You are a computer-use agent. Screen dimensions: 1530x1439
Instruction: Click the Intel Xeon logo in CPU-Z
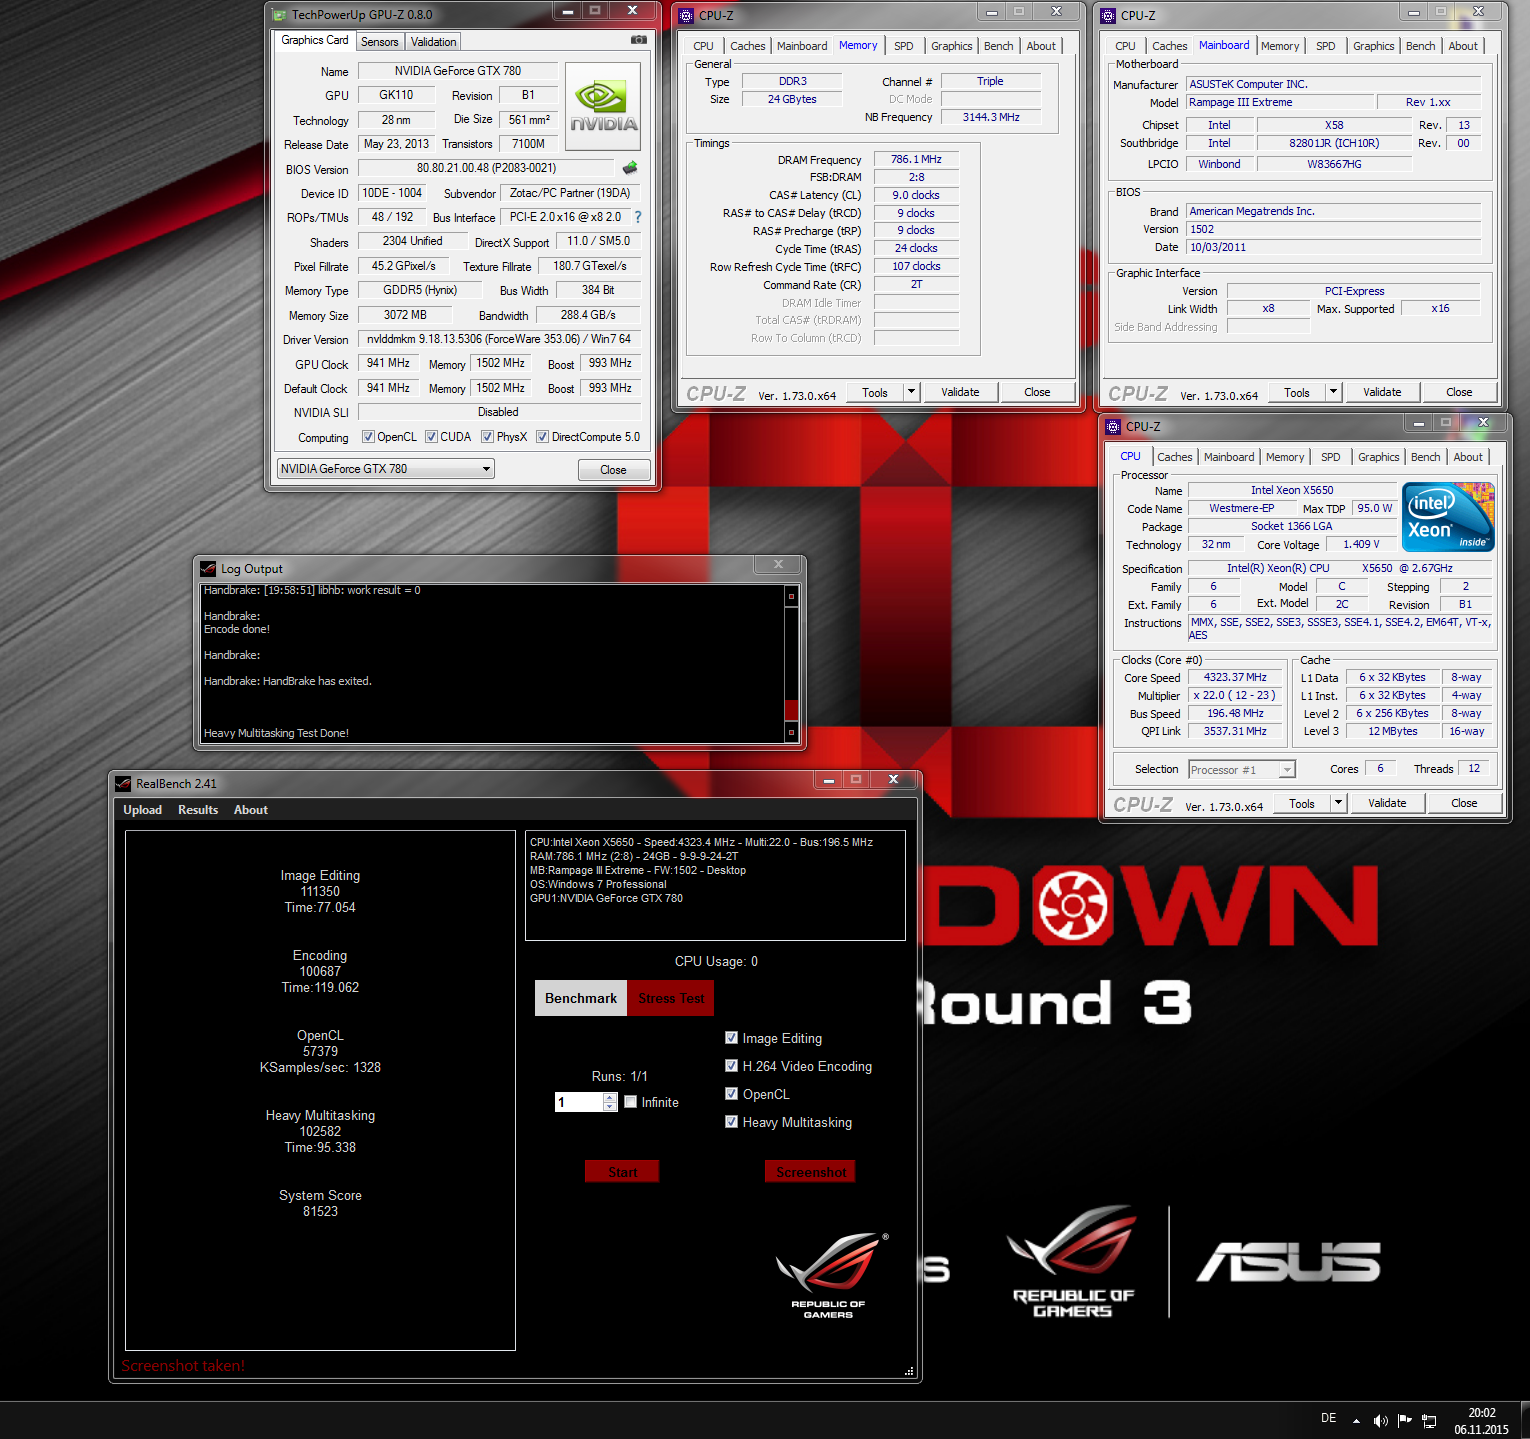tap(1448, 517)
